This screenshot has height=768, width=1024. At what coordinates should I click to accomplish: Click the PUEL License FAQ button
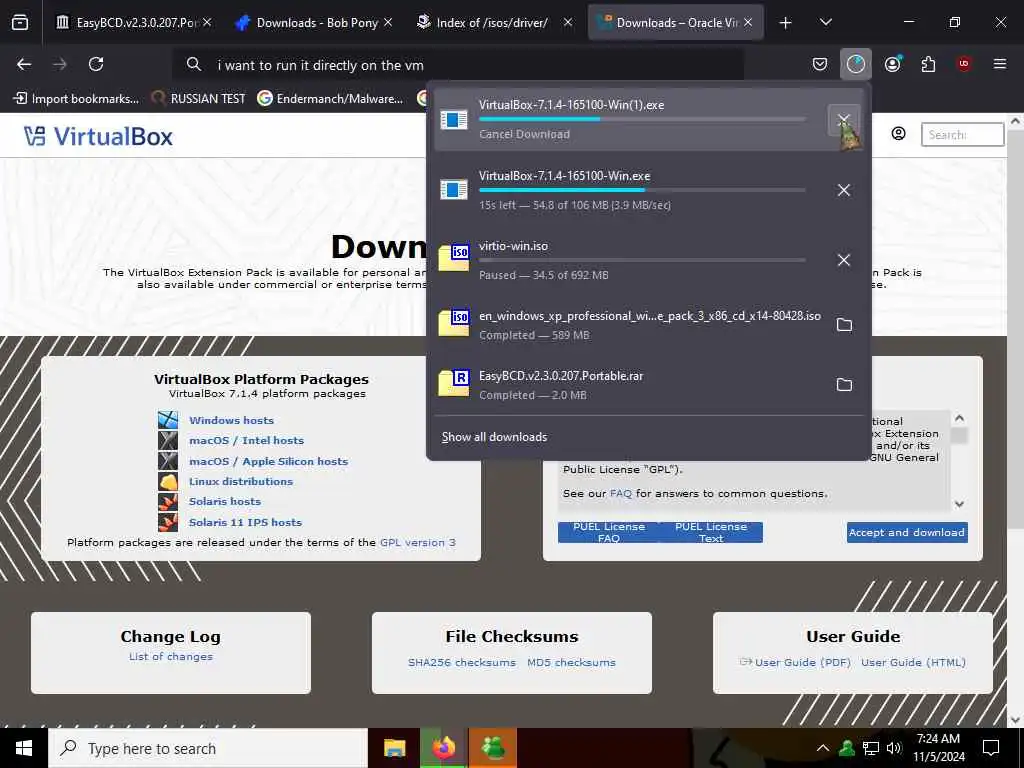609,532
